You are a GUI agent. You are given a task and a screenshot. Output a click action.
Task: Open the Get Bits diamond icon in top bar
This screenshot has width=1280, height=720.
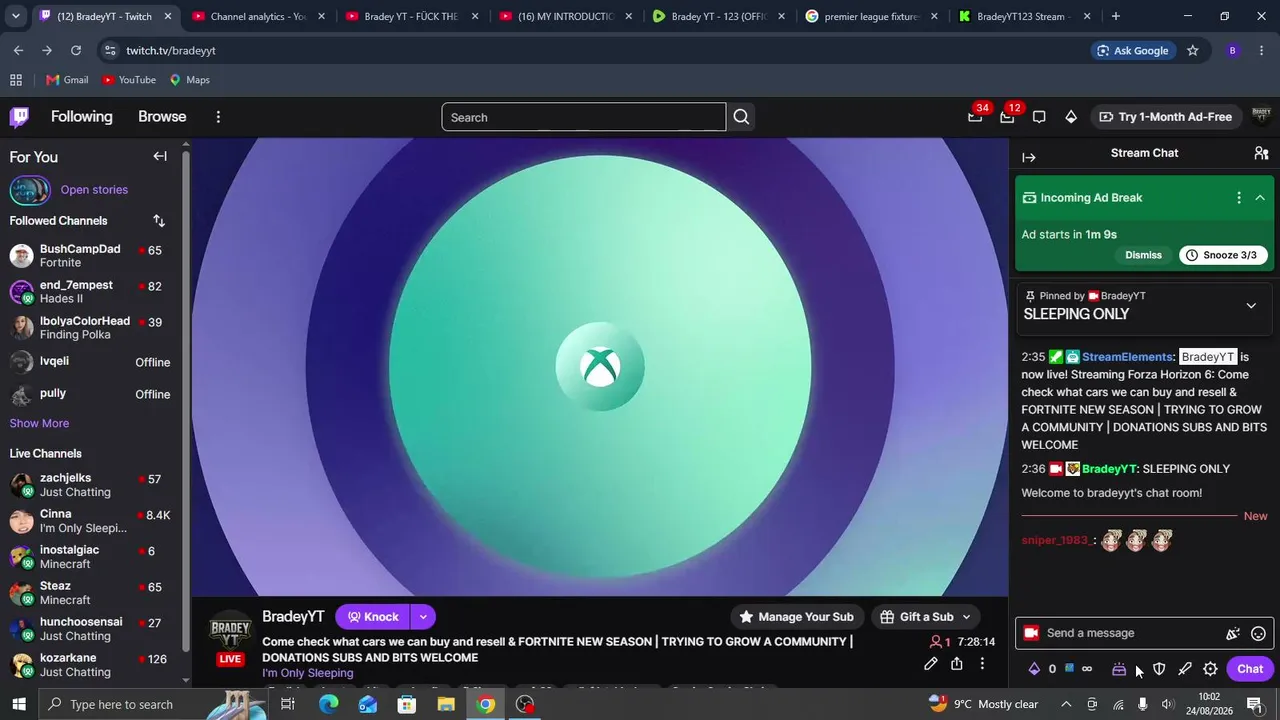pyautogui.click(x=1071, y=117)
